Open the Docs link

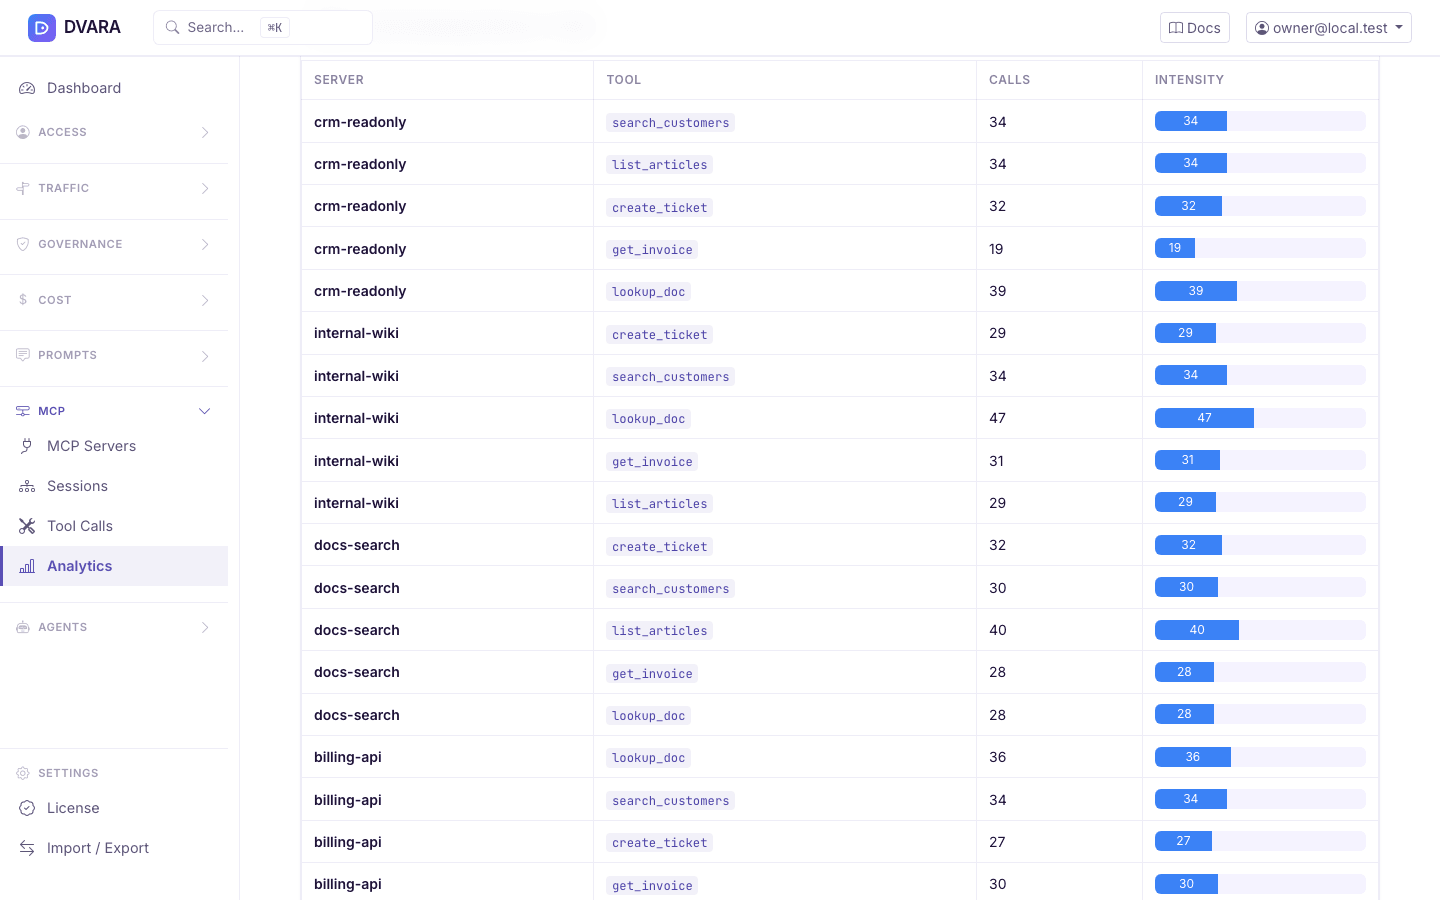(1195, 28)
